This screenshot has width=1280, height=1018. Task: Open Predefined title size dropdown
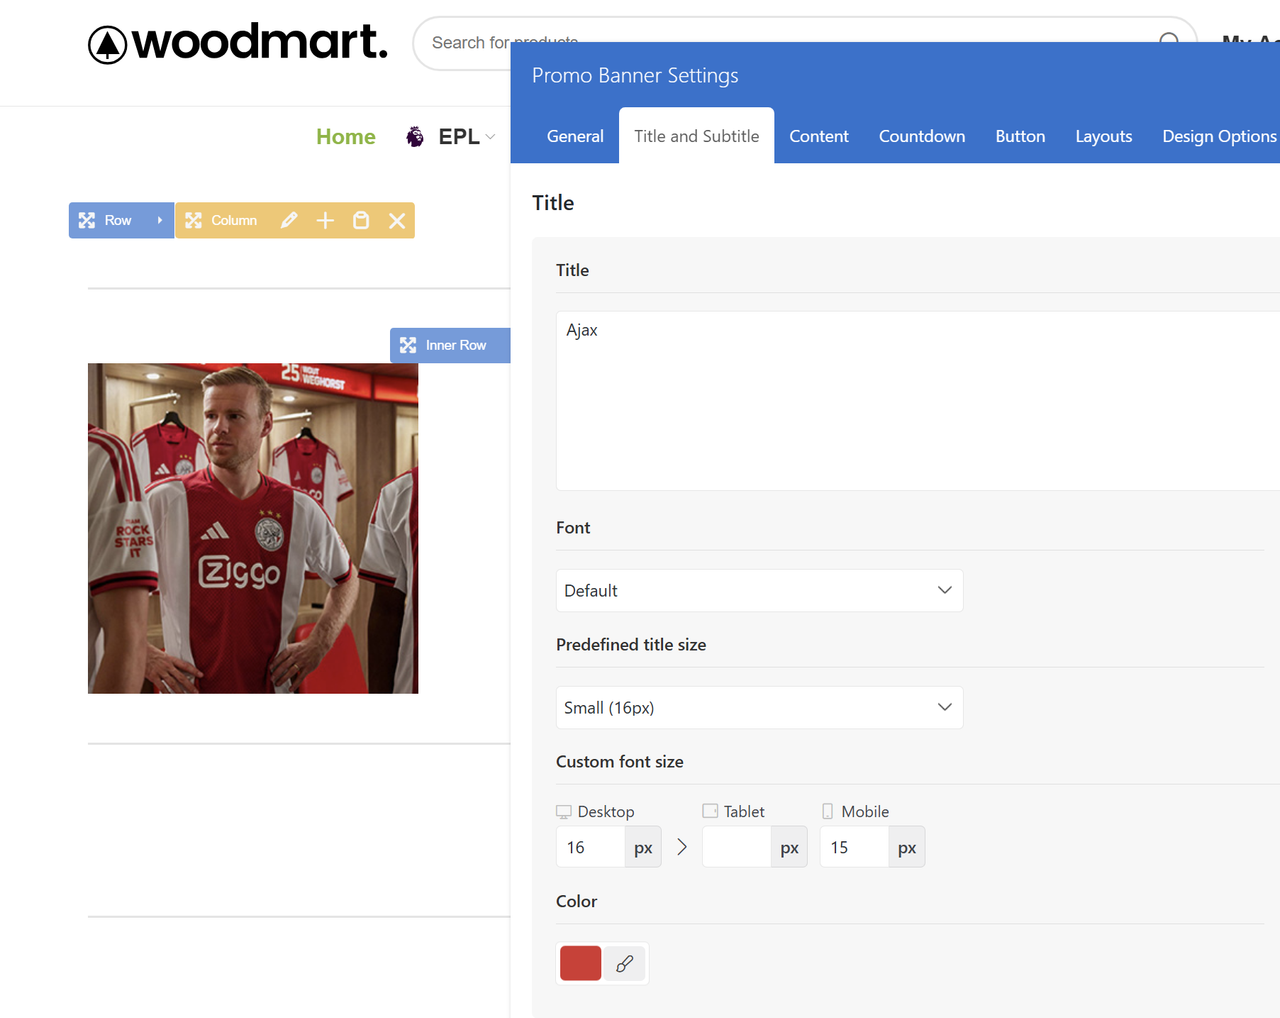click(759, 707)
